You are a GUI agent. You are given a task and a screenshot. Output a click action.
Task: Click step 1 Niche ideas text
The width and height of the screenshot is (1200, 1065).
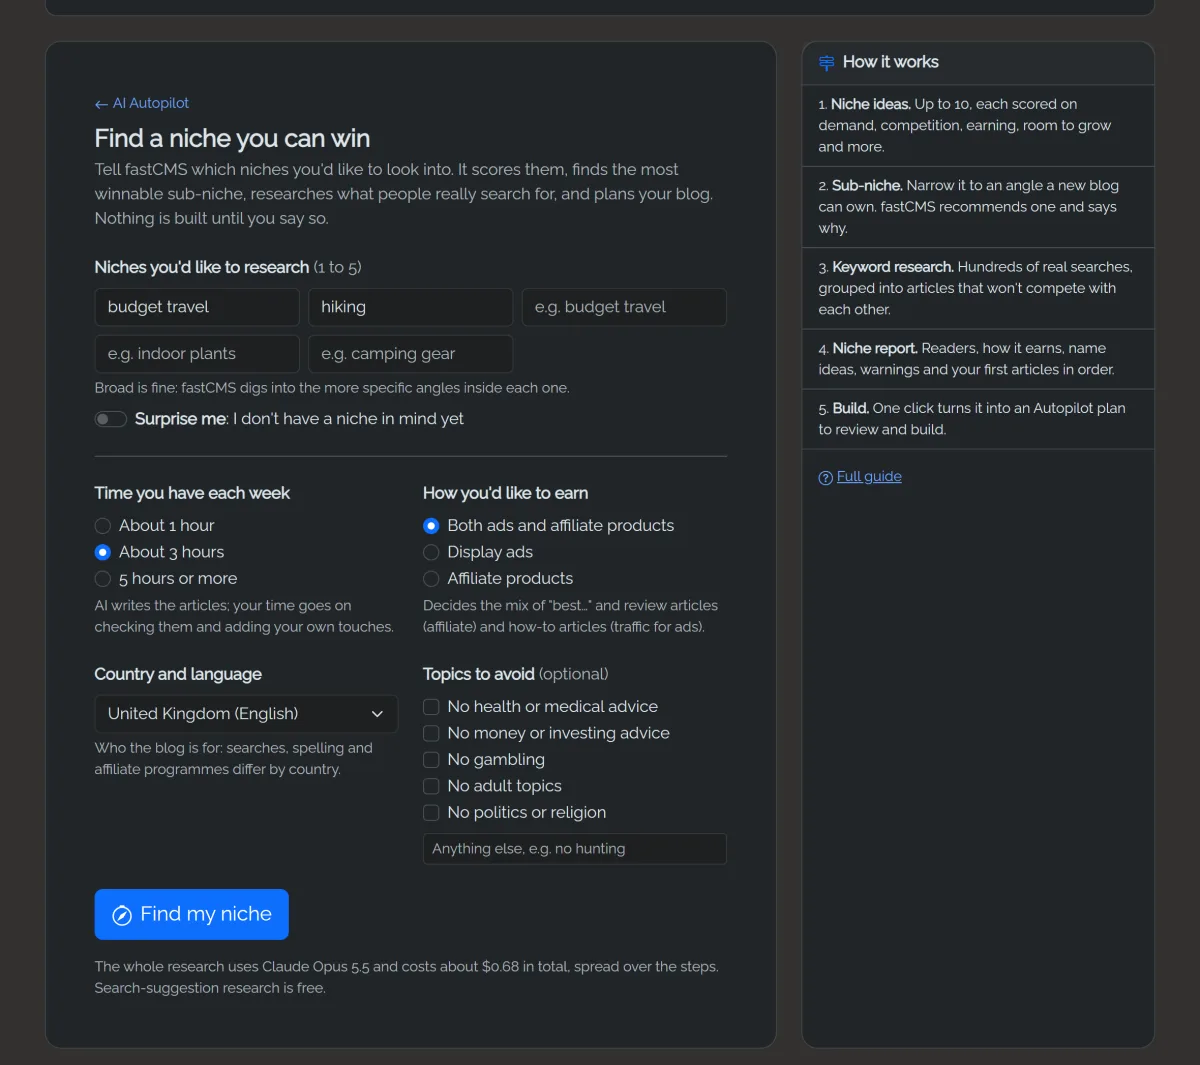point(965,125)
